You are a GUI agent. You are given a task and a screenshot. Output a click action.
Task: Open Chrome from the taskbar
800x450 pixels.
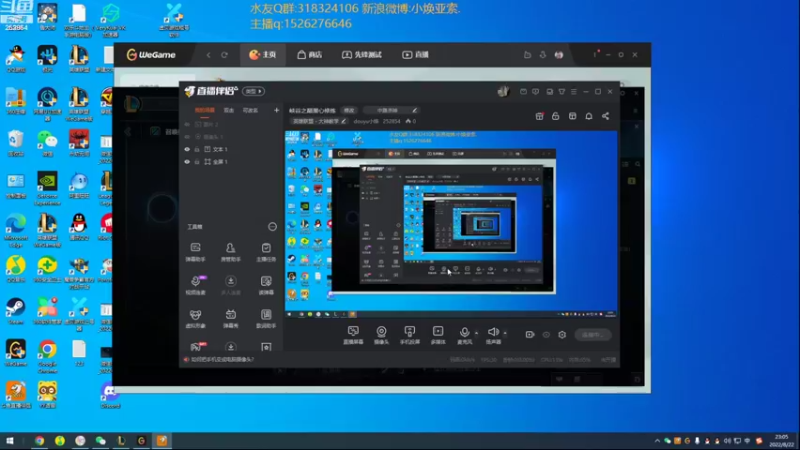pos(39,441)
